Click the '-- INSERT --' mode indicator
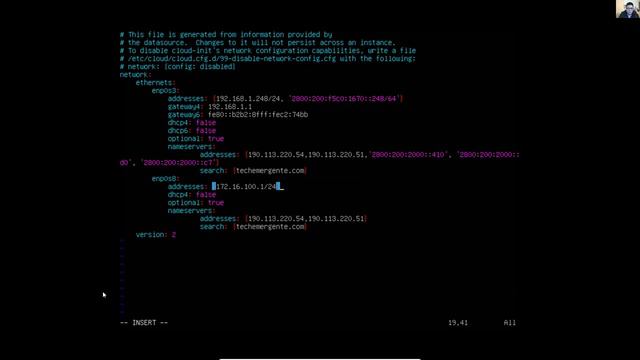Image resolution: width=640 pixels, height=360 pixels. tap(144, 322)
